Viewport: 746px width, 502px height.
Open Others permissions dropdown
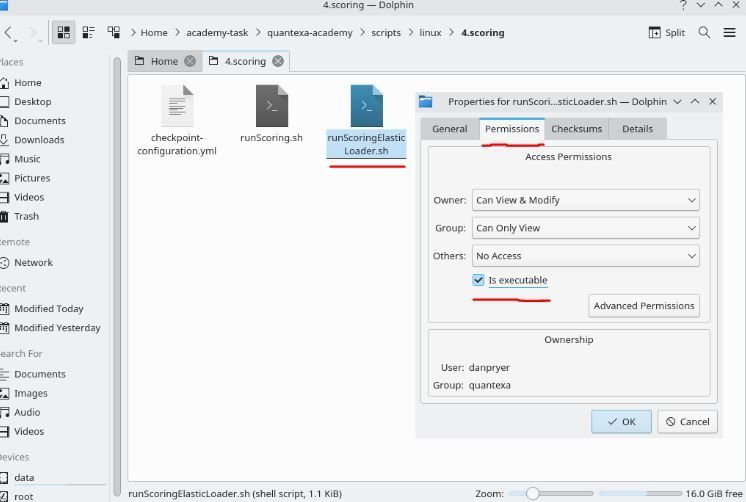coord(586,256)
